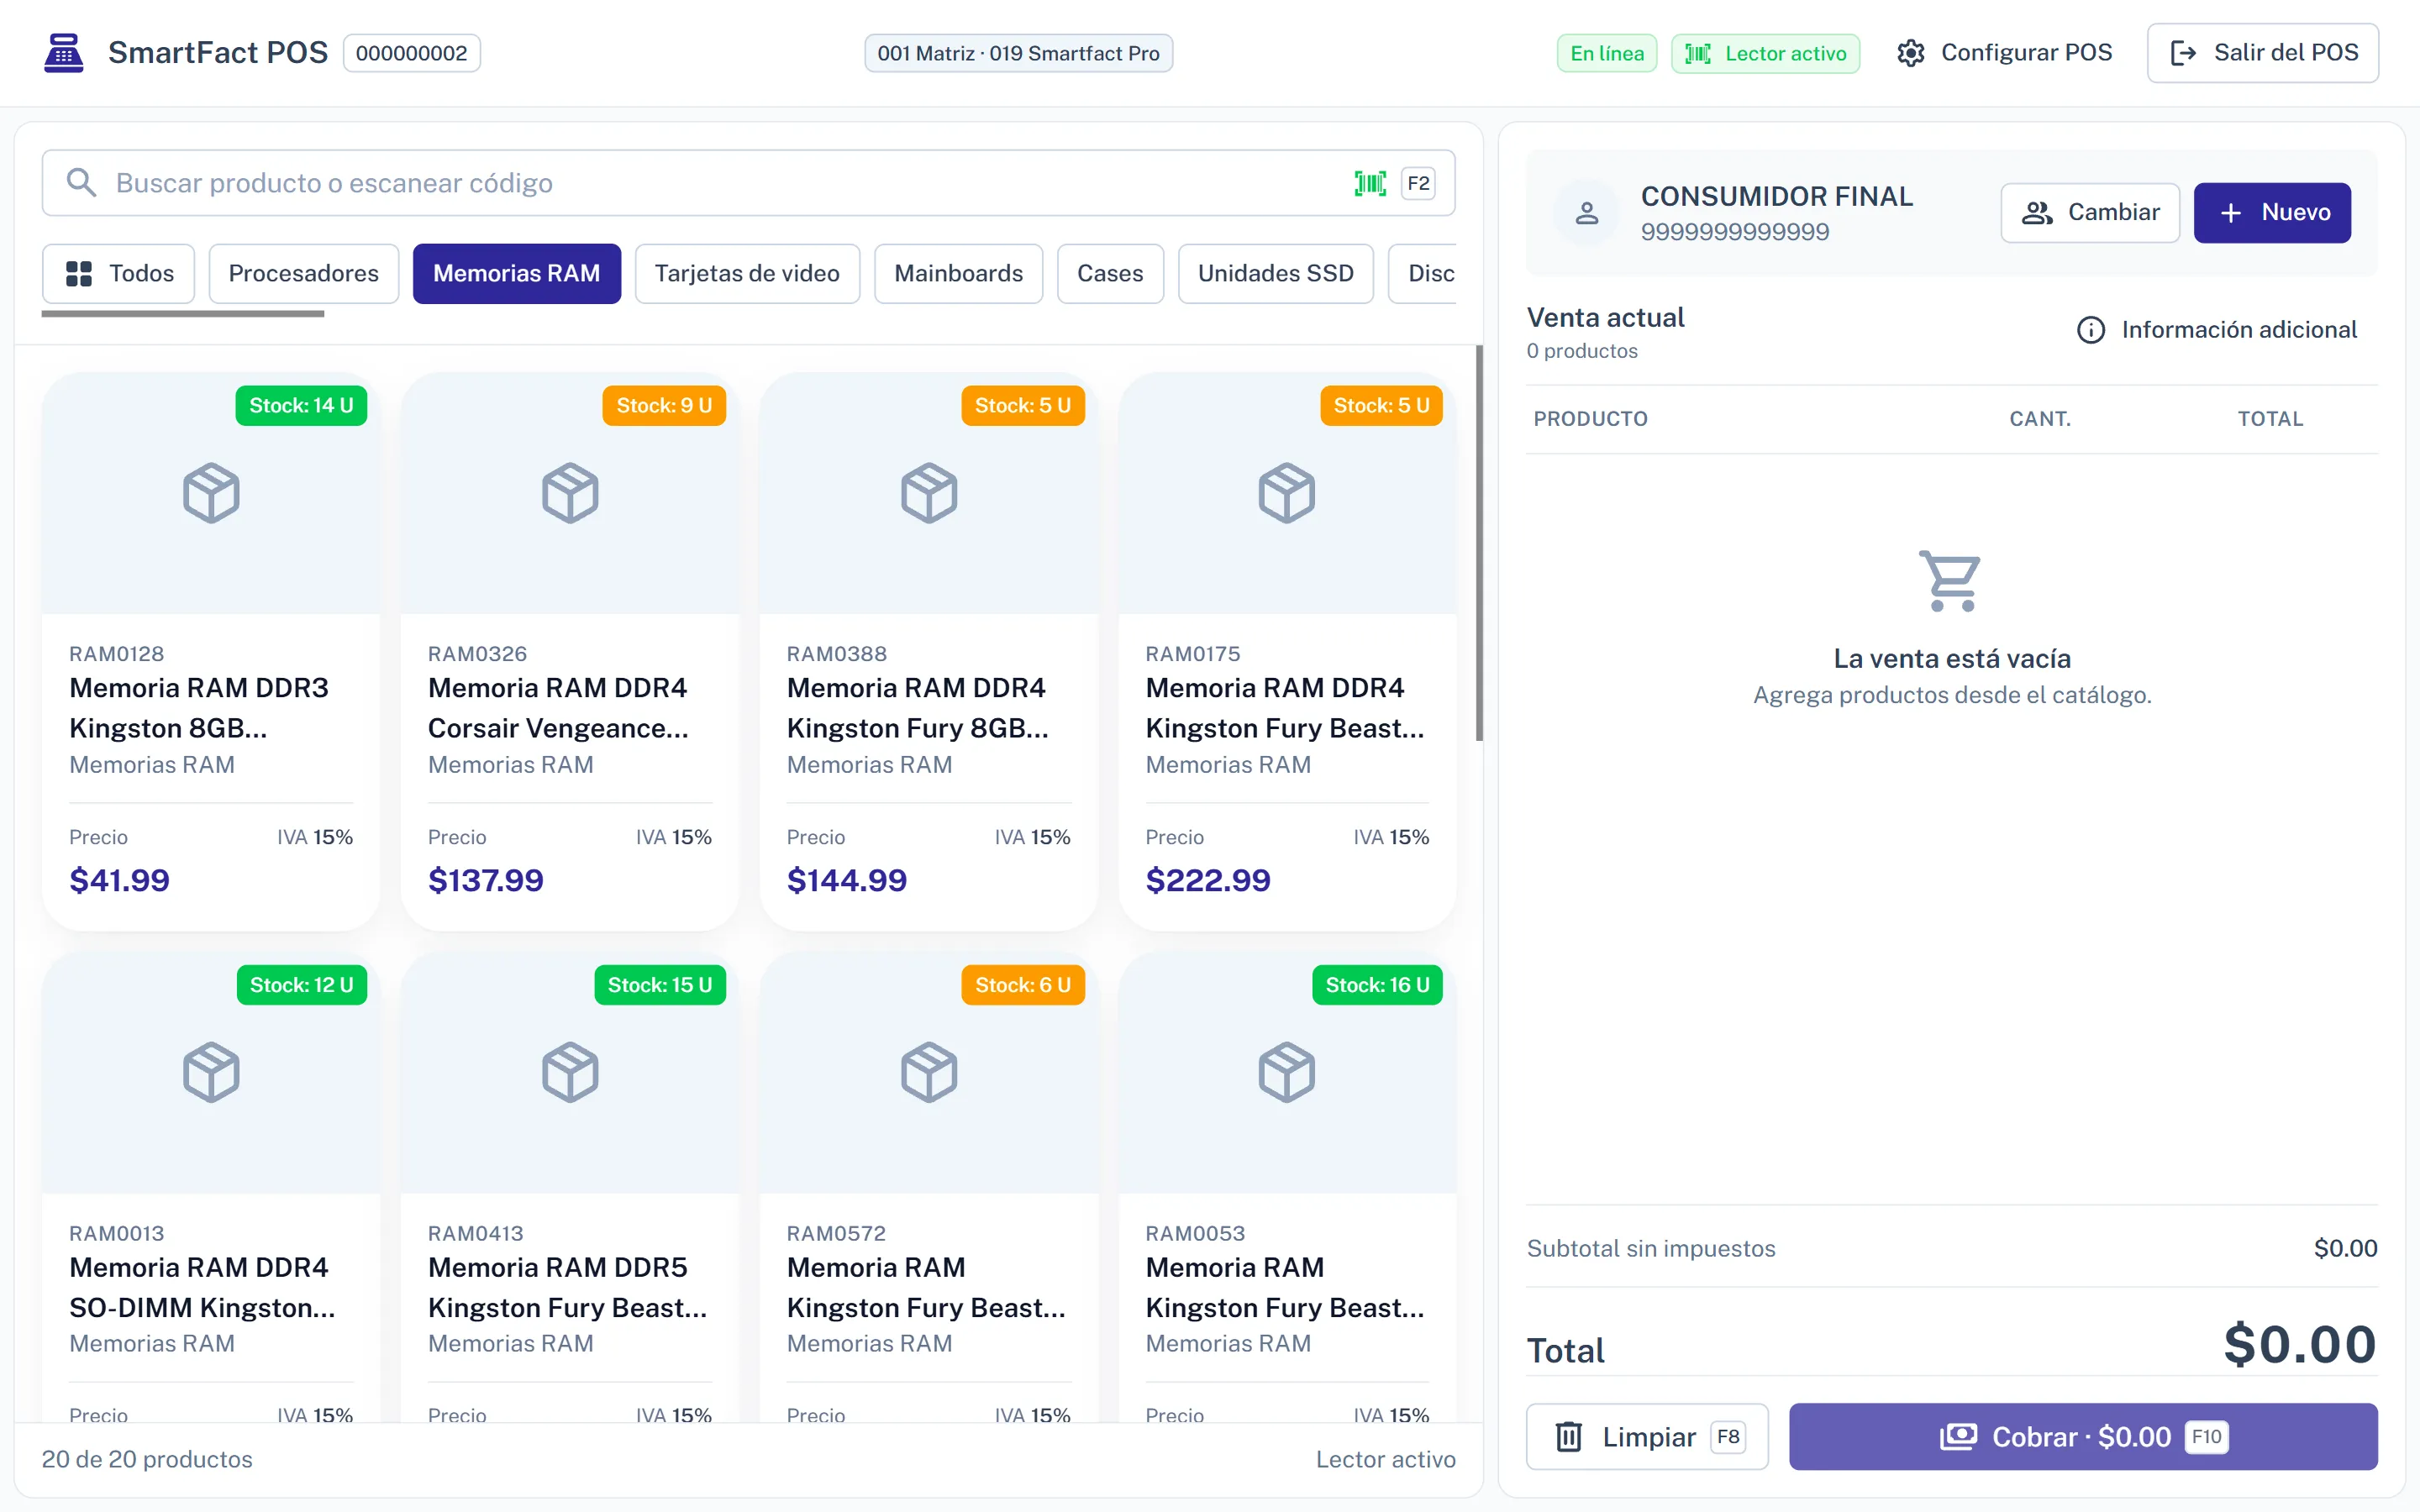Select the Procesadores category tab
The width and height of the screenshot is (2420, 1512).
point(304,274)
